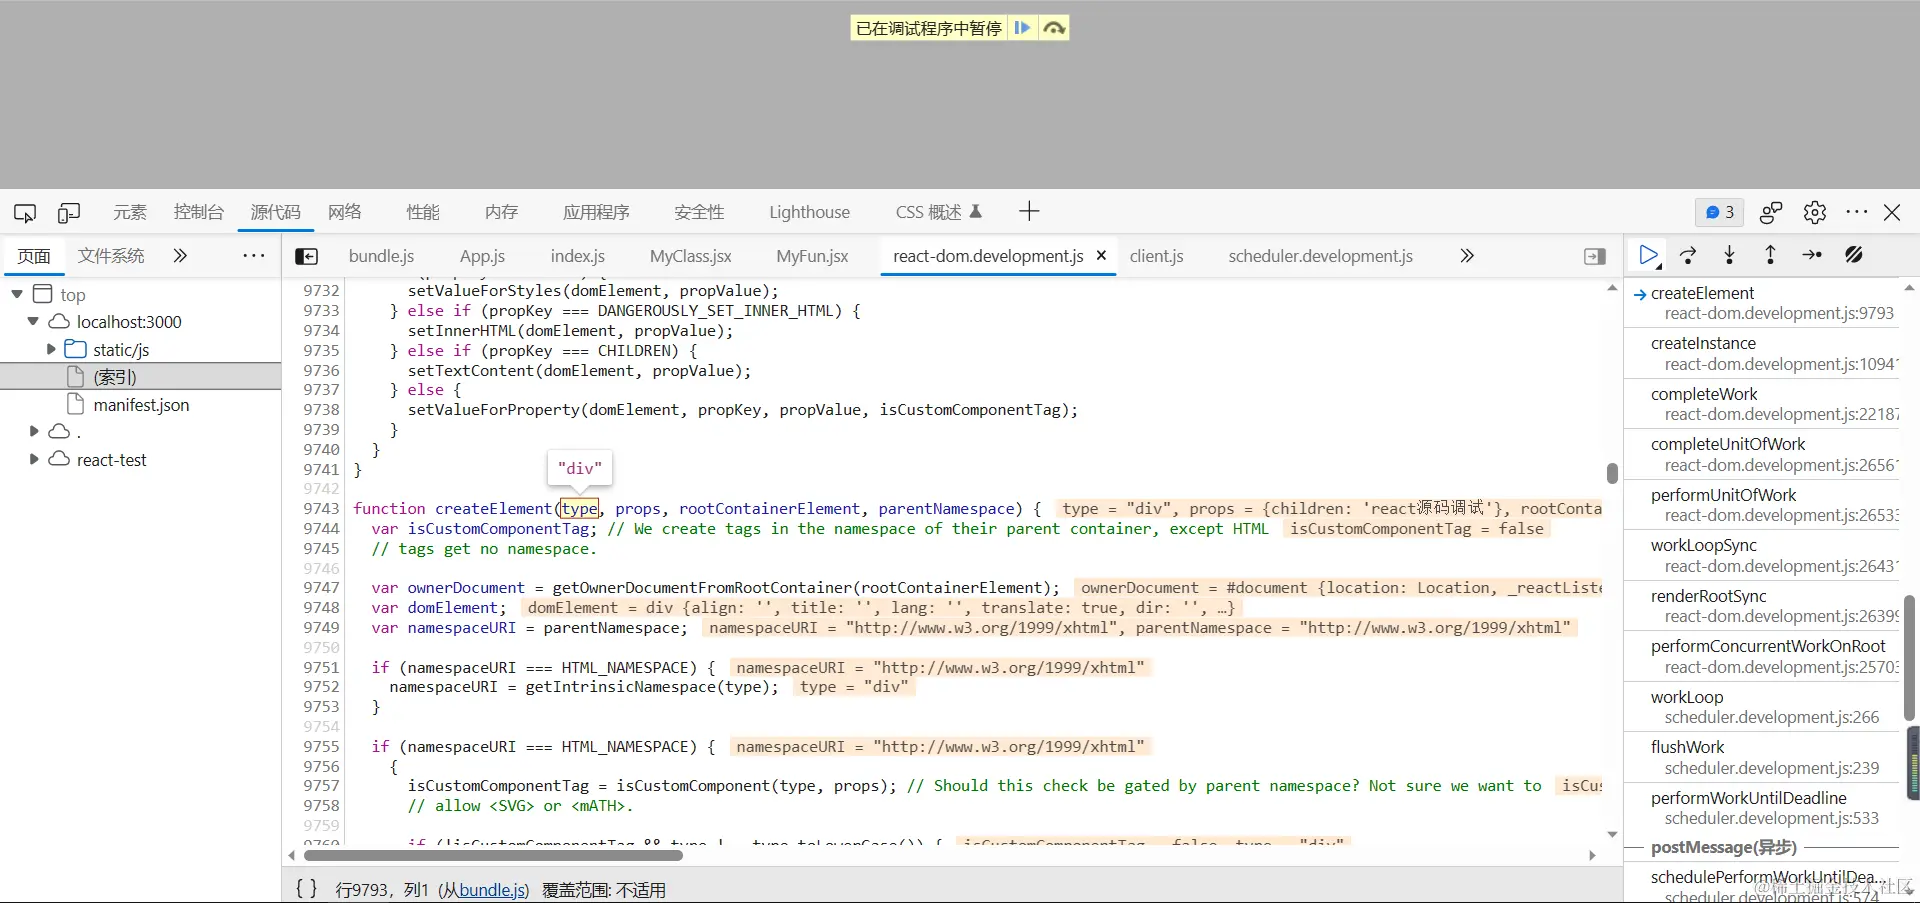Screen dimensions: 1920x903
Task: Step over next function call in paused overlay
Action: pos(1054,28)
